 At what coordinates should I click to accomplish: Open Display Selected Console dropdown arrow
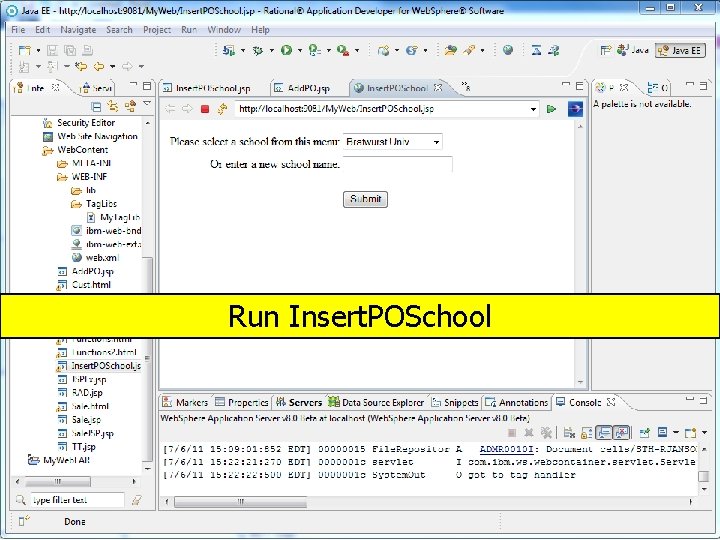676,433
